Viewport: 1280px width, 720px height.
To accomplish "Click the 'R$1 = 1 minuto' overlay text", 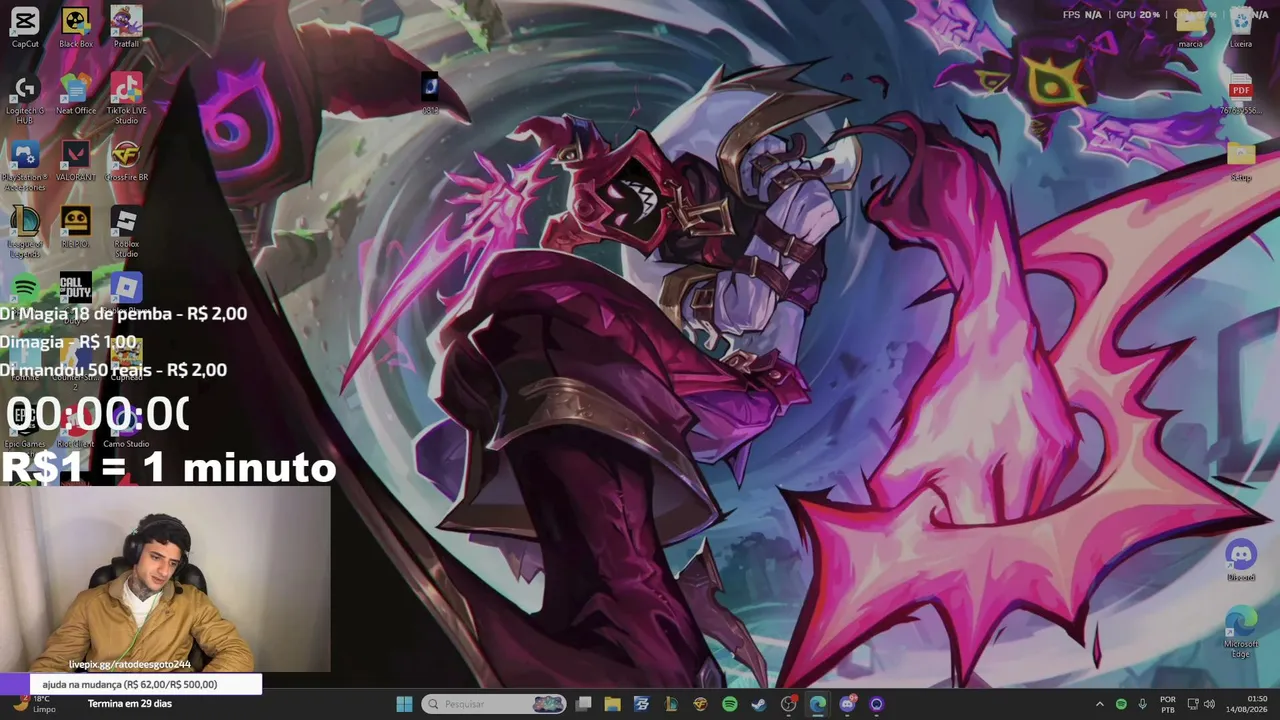I will 168,467.
